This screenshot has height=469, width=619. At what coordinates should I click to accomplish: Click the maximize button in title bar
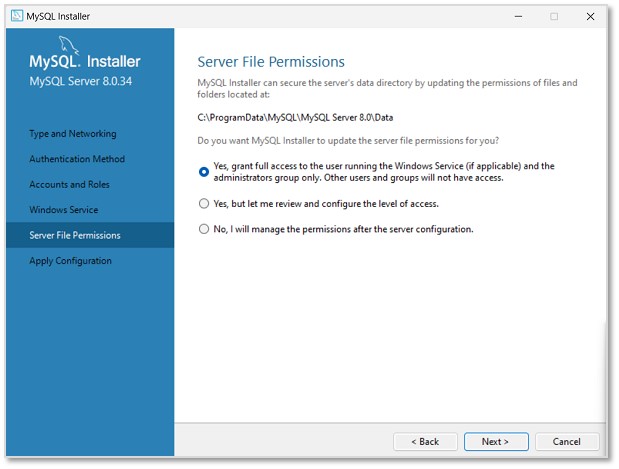pos(554,16)
